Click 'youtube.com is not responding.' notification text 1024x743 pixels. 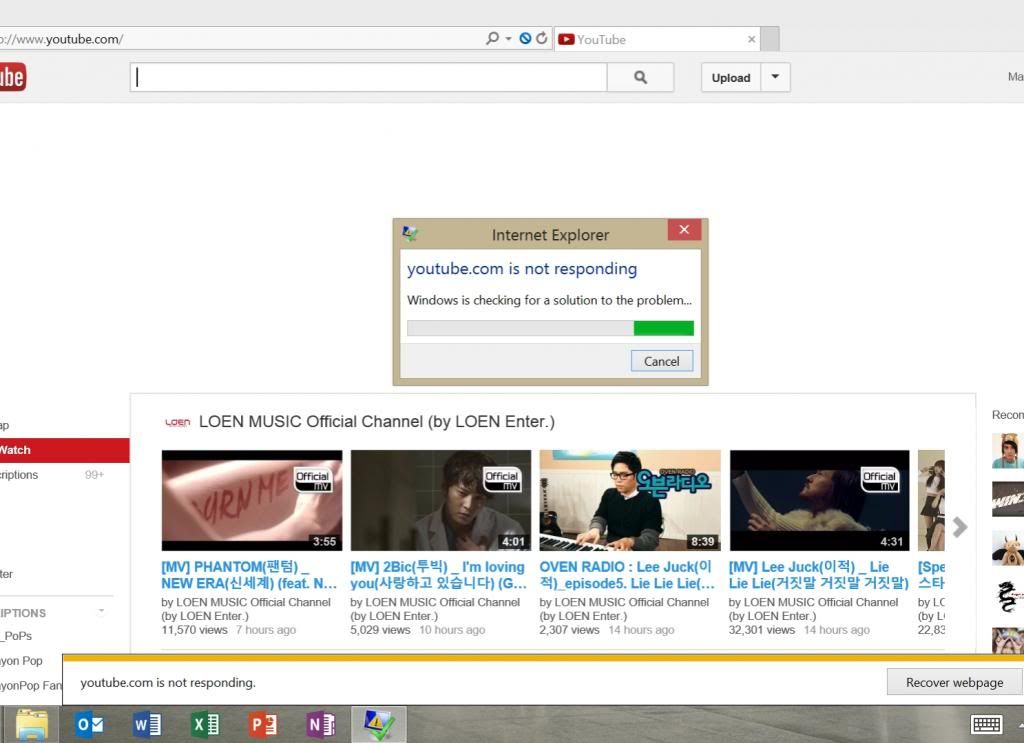pos(168,682)
